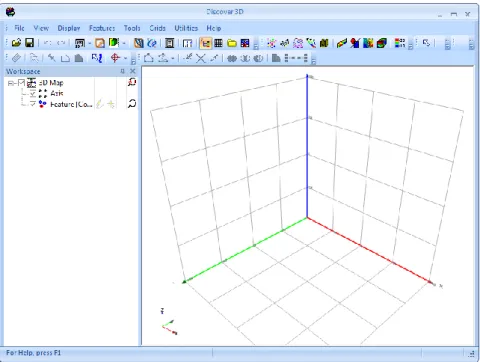Viewport: 480px width, 362px height.
Task: Click the star select icon in Feature row
Action: coord(111,104)
